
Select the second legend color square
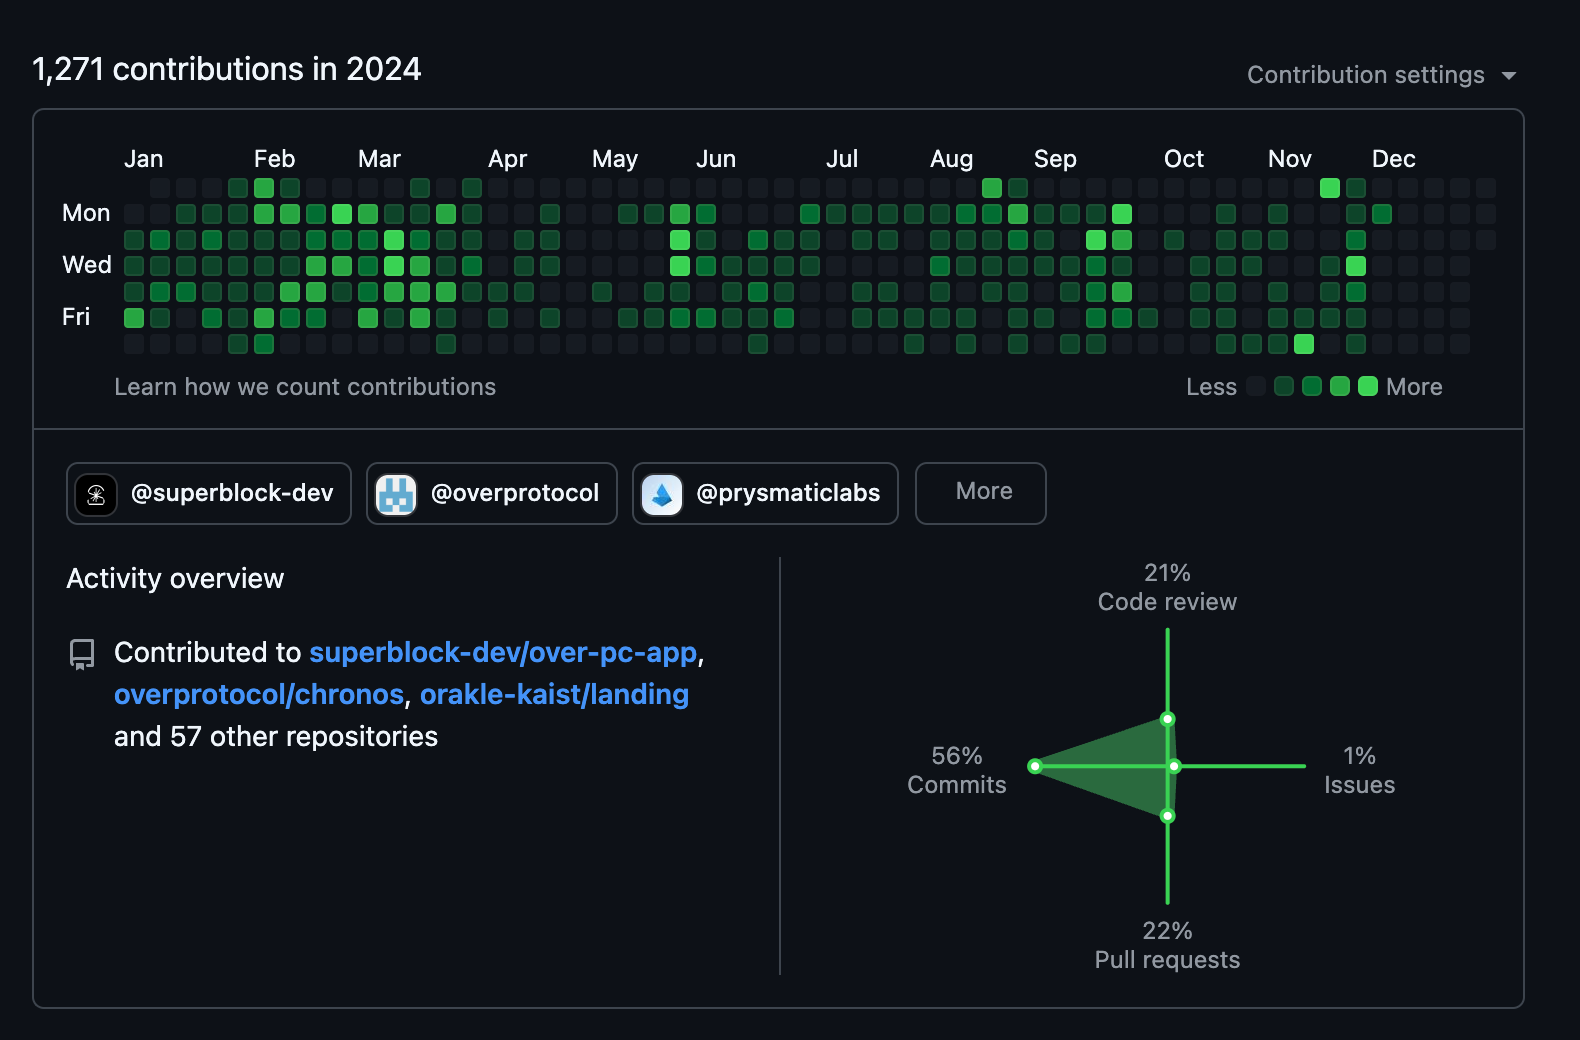[1284, 386]
